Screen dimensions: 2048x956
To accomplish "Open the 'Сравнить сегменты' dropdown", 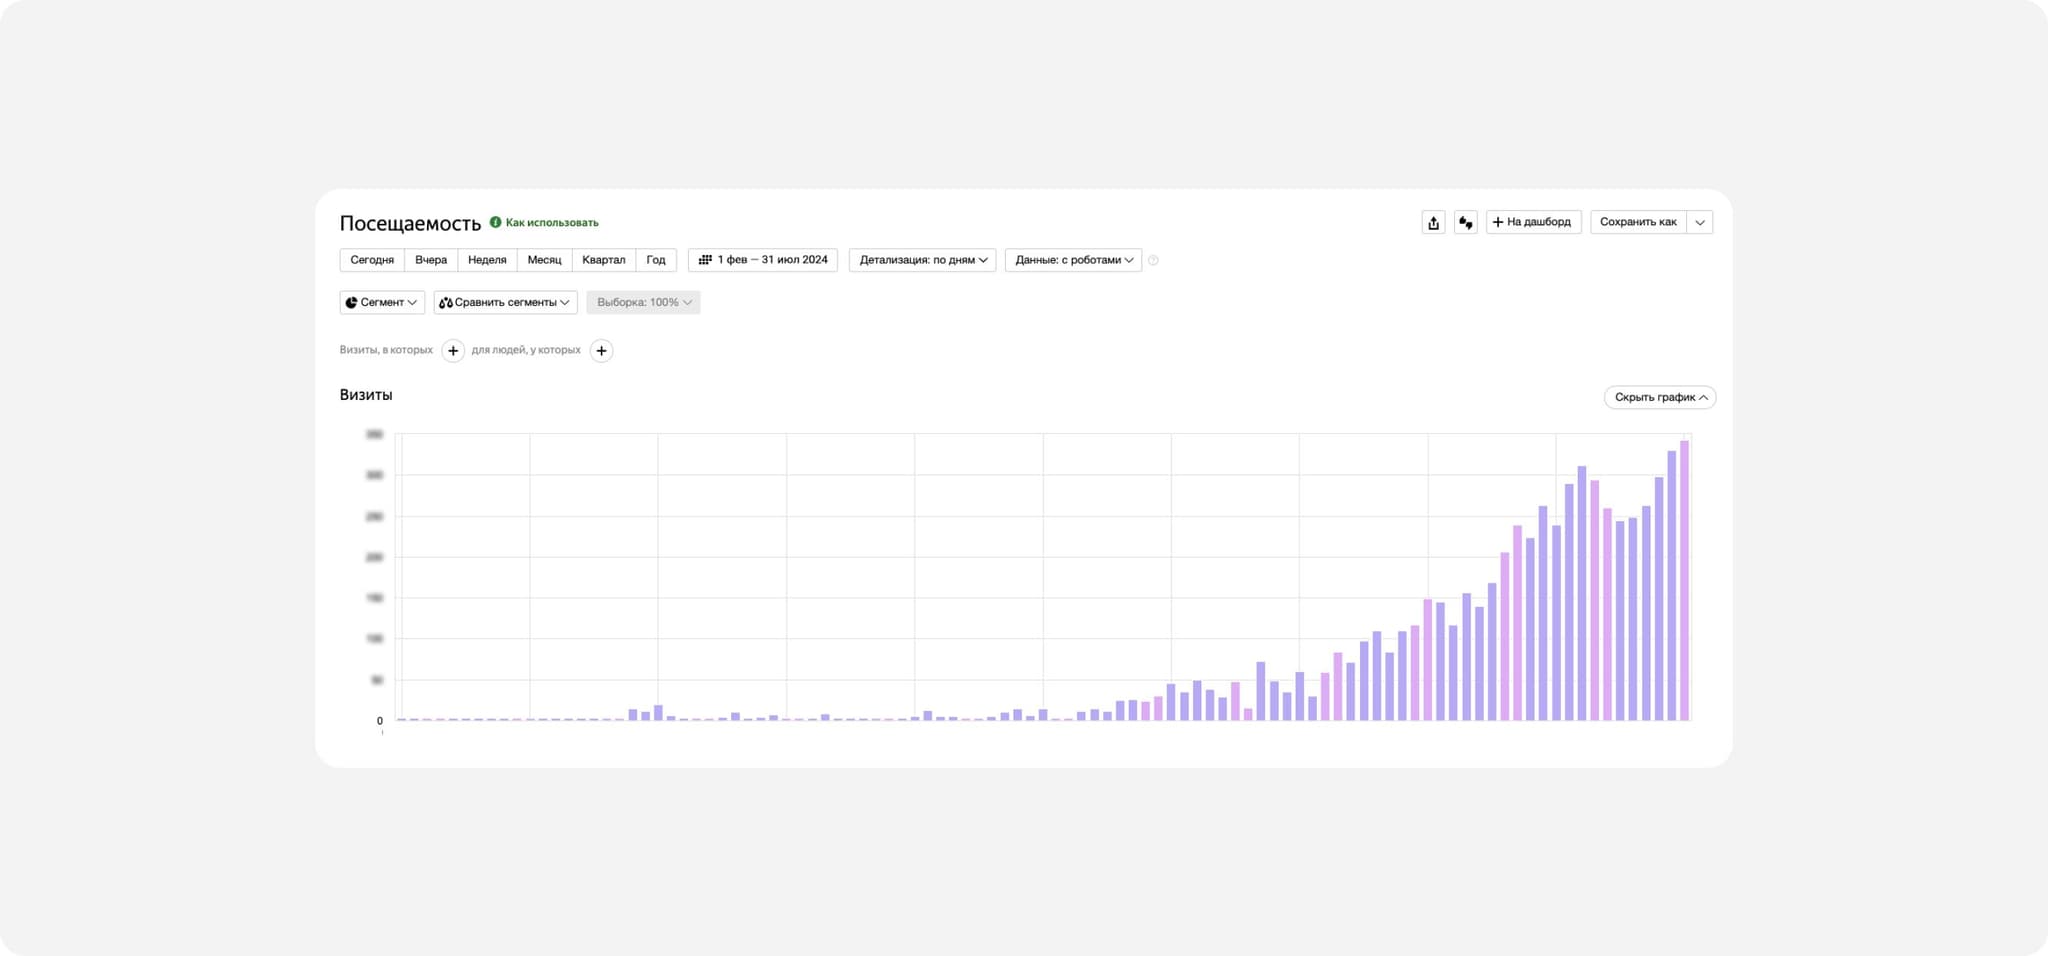I will pyautogui.click(x=505, y=302).
